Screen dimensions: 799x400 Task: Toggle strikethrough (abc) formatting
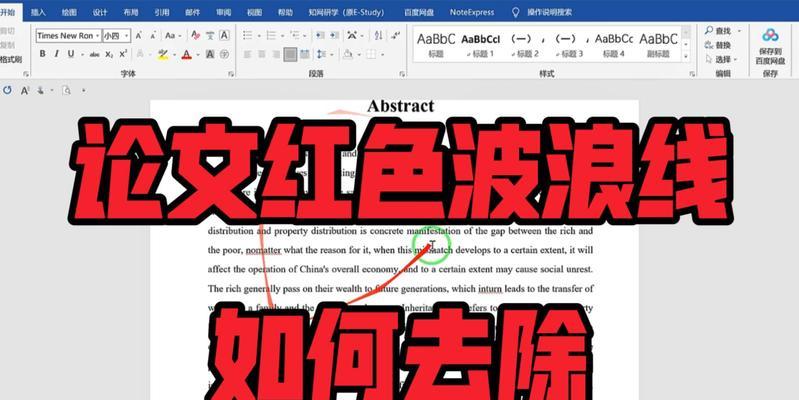(x=94, y=55)
